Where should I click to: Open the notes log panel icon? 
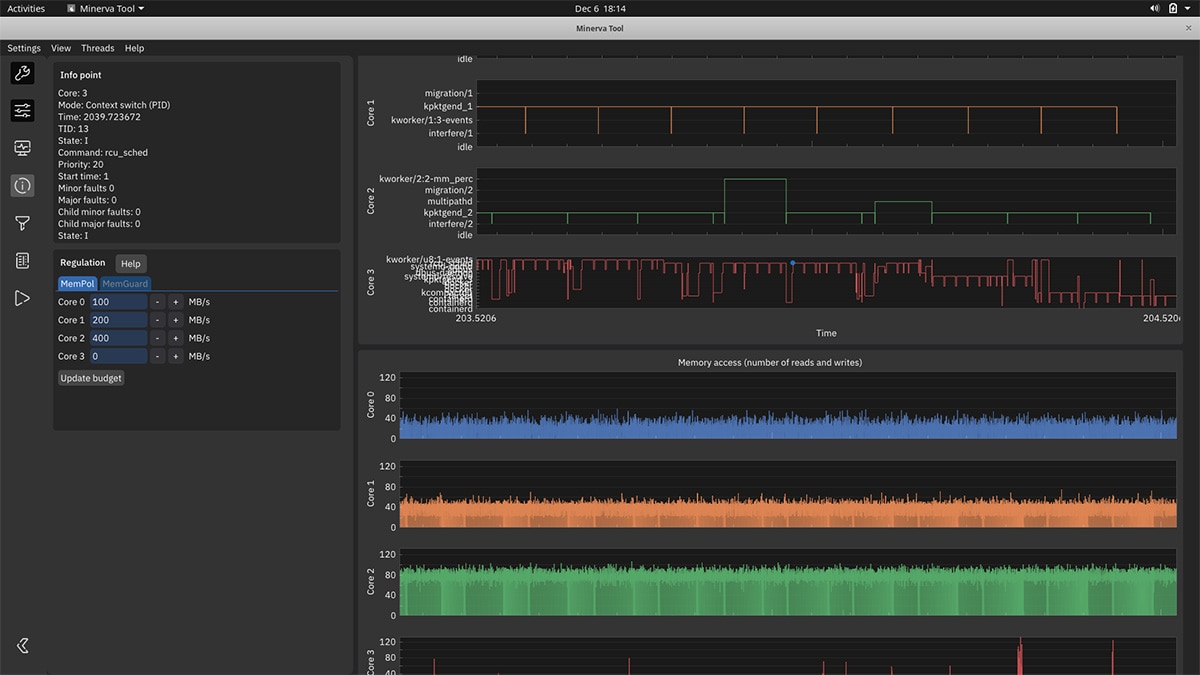[22, 260]
